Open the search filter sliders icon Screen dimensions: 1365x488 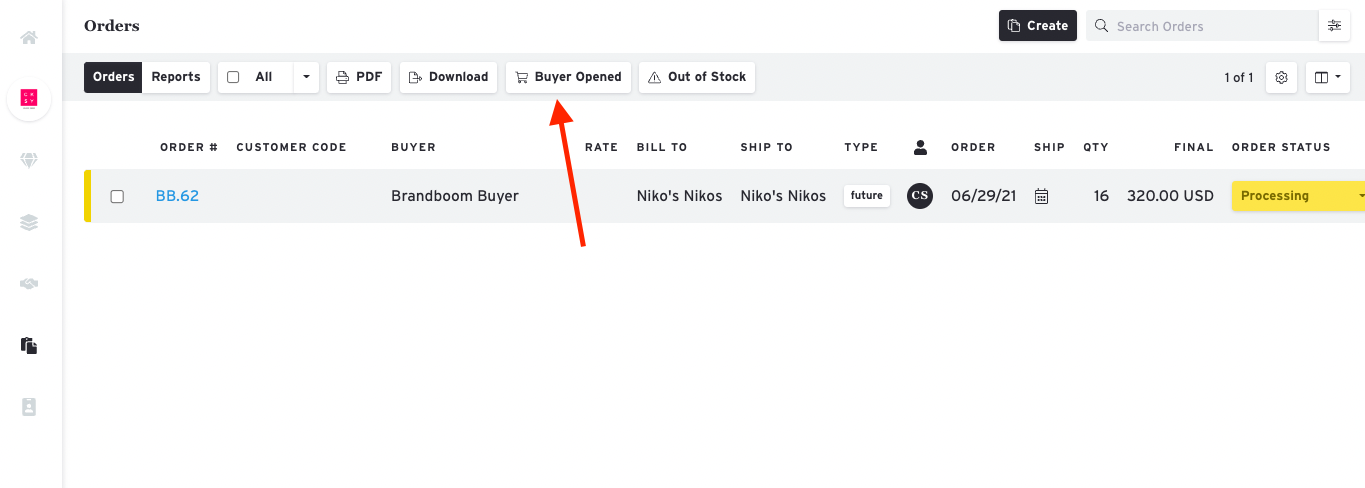[x=1334, y=26]
